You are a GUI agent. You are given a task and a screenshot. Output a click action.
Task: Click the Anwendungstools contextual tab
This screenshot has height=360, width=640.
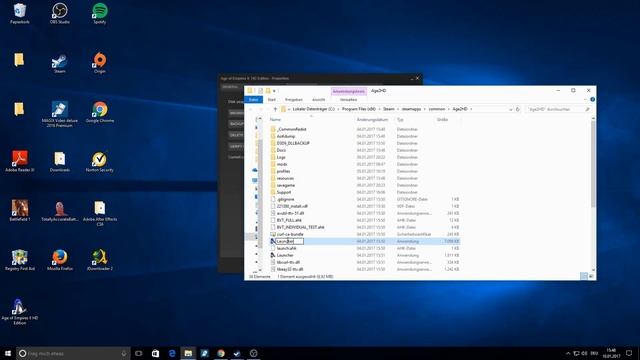[348, 91]
